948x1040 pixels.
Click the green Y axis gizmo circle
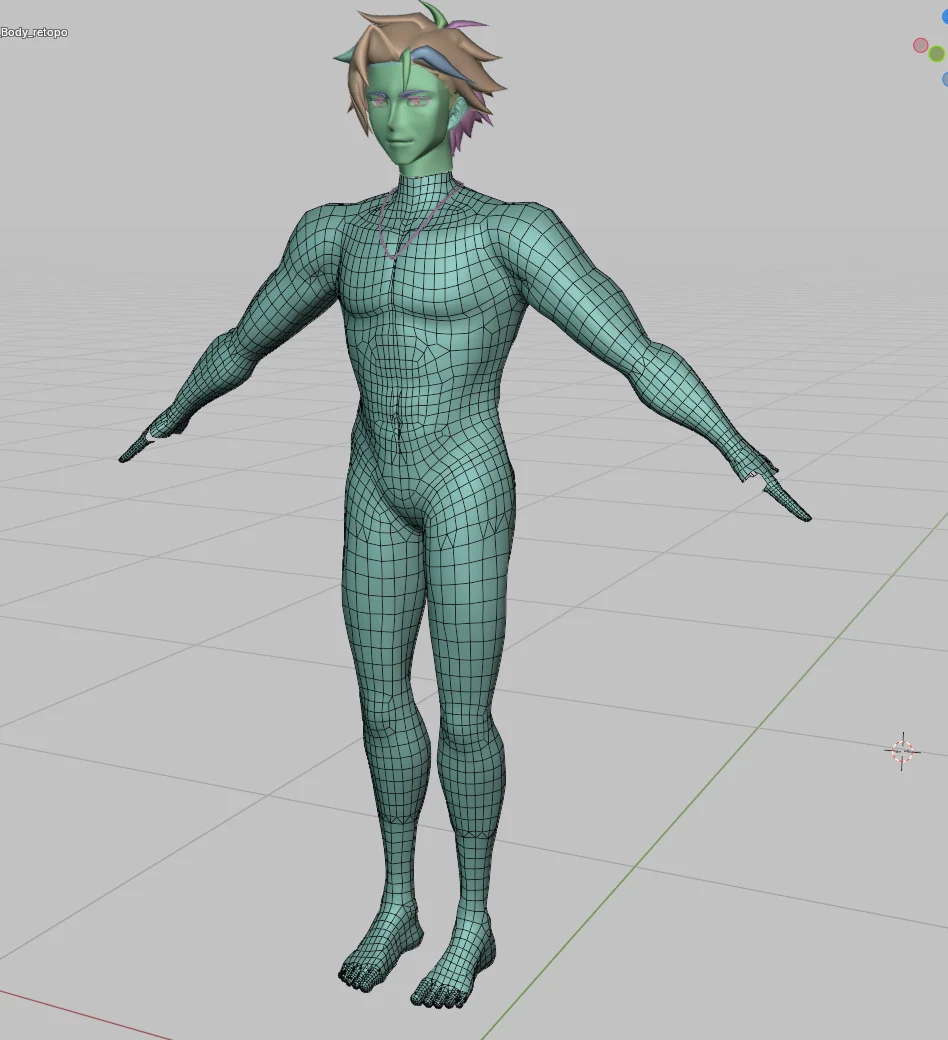pos(936,54)
